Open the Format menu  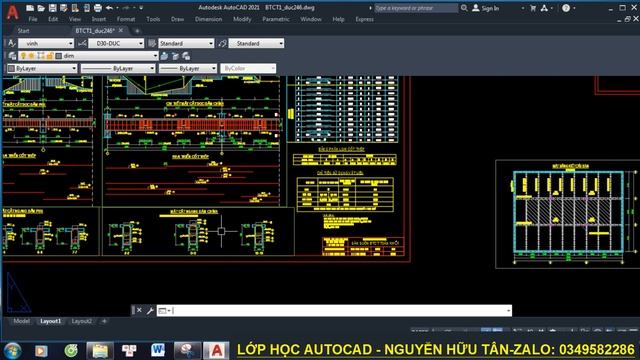pyautogui.click(x=126, y=19)
